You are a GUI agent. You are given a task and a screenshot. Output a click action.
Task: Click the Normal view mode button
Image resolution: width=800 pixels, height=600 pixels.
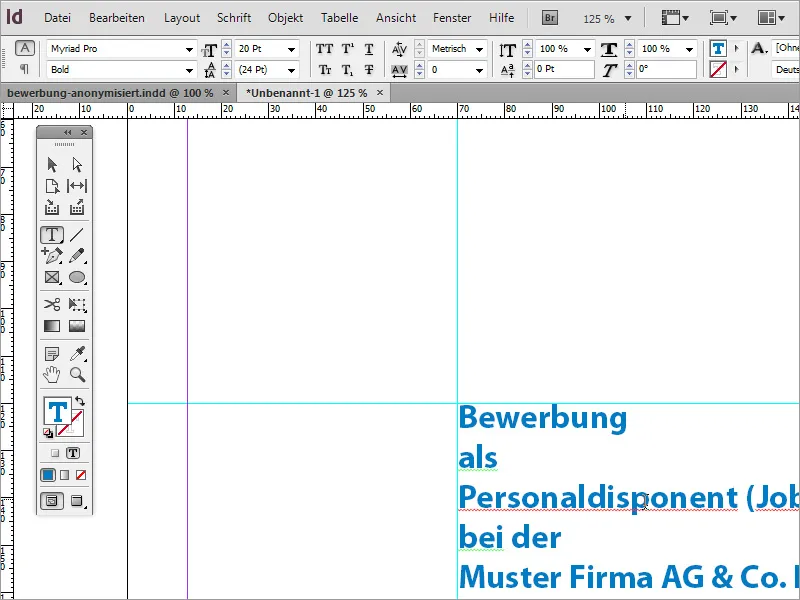pos(52,501)
